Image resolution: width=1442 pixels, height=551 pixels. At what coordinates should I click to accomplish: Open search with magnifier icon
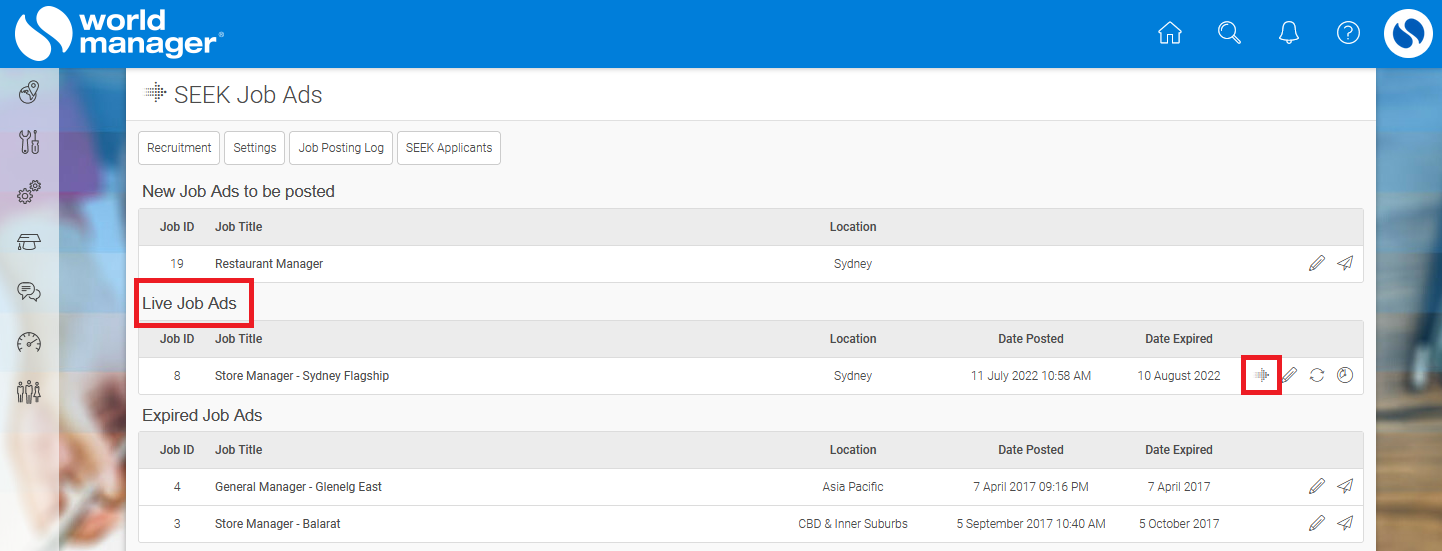(1229, 33)
